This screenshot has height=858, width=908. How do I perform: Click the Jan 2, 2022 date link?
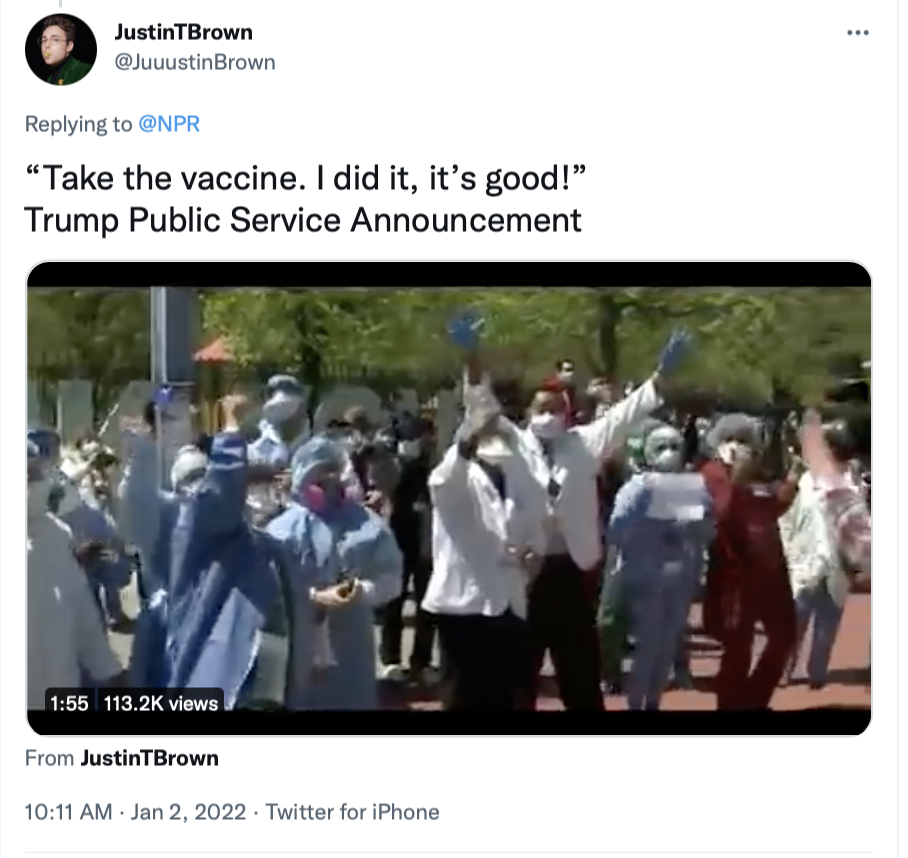188,812
